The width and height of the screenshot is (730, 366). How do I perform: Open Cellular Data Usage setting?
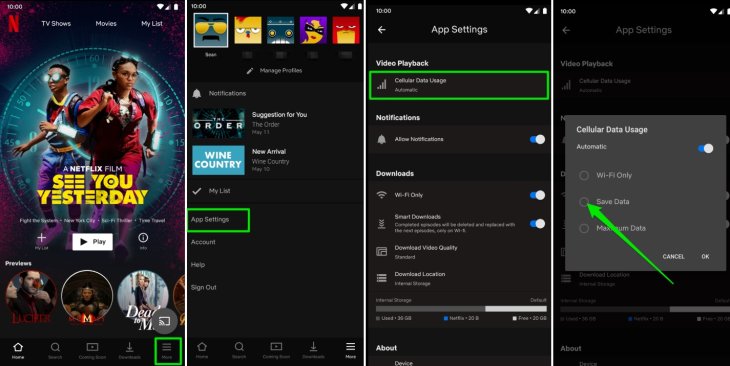click(x=459, y=85)
